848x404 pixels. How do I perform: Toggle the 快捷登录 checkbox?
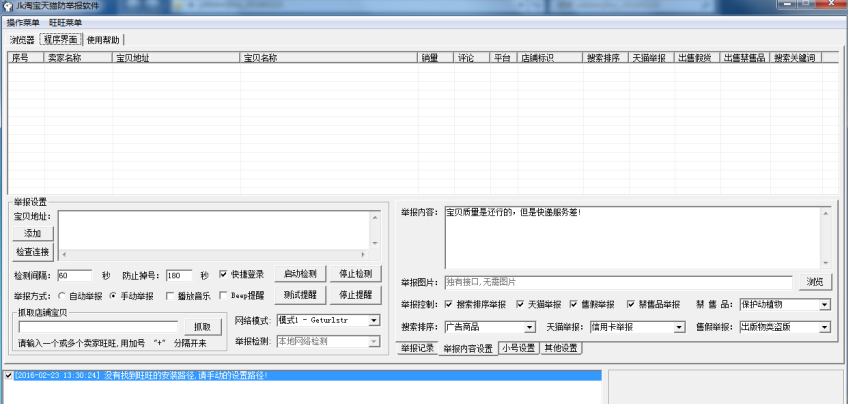point(223,275)
